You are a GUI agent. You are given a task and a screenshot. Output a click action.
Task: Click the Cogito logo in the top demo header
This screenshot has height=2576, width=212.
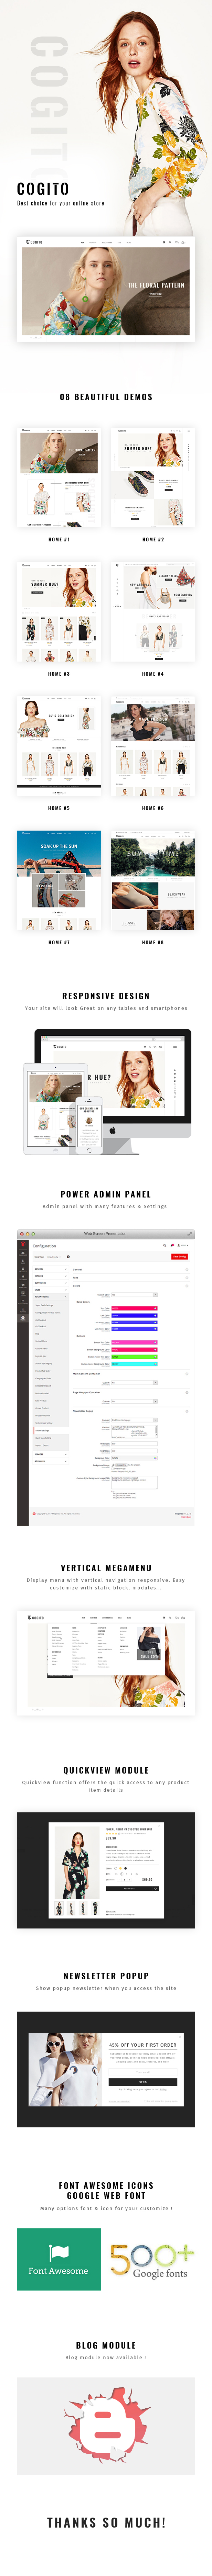tap(34, 242)
